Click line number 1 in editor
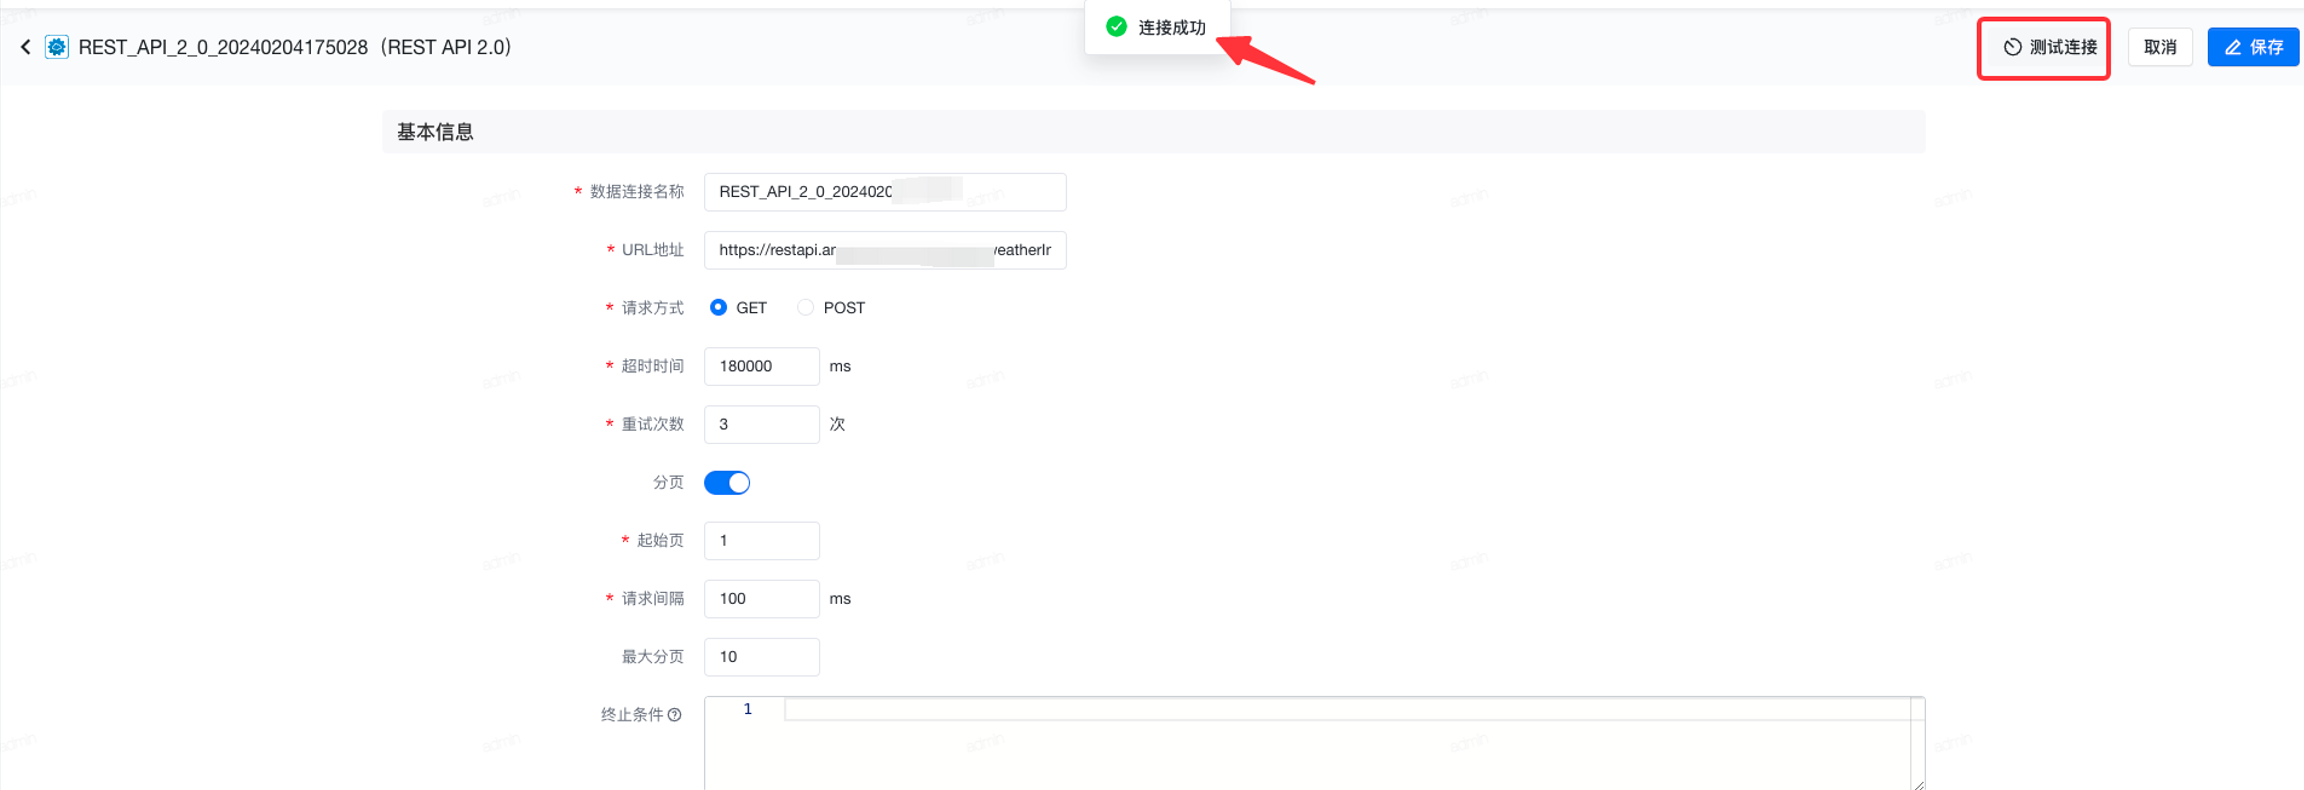 pyautogui.click(x=747, y=709)
